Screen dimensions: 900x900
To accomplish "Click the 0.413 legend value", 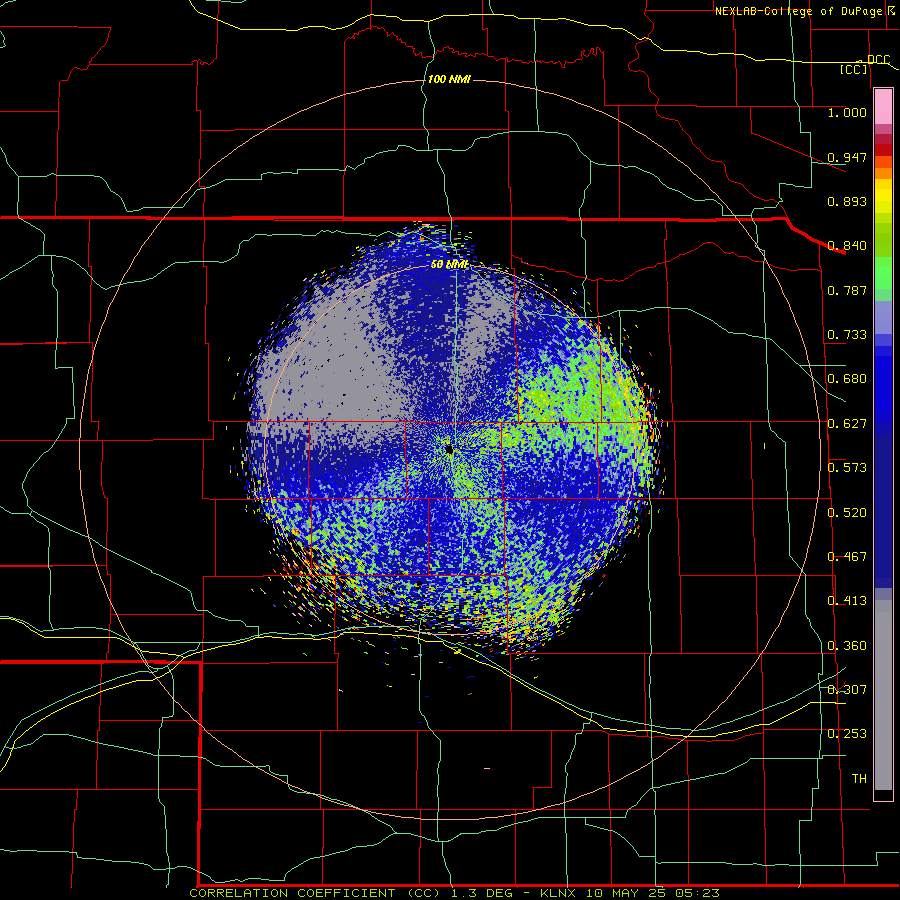I will 847,601.
